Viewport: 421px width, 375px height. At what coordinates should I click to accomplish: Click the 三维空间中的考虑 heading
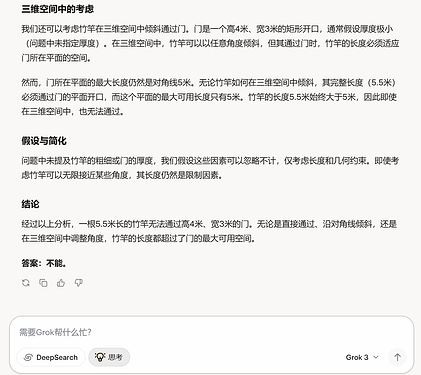point(58,9)
